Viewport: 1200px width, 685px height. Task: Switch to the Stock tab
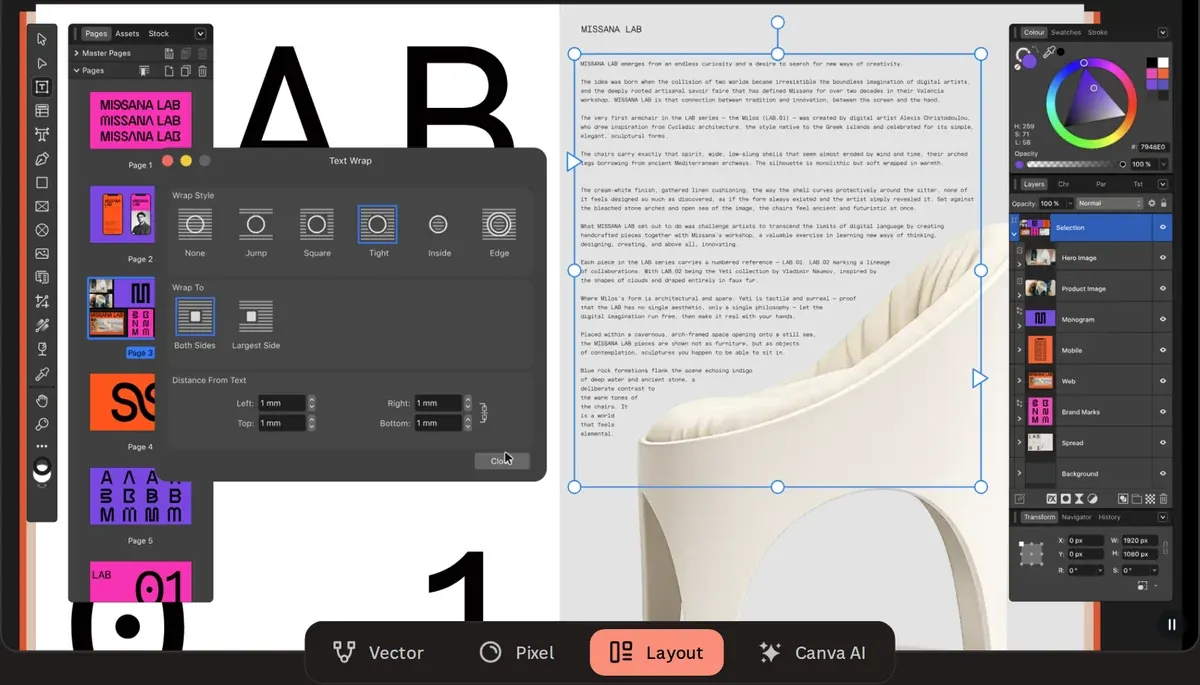159,34
